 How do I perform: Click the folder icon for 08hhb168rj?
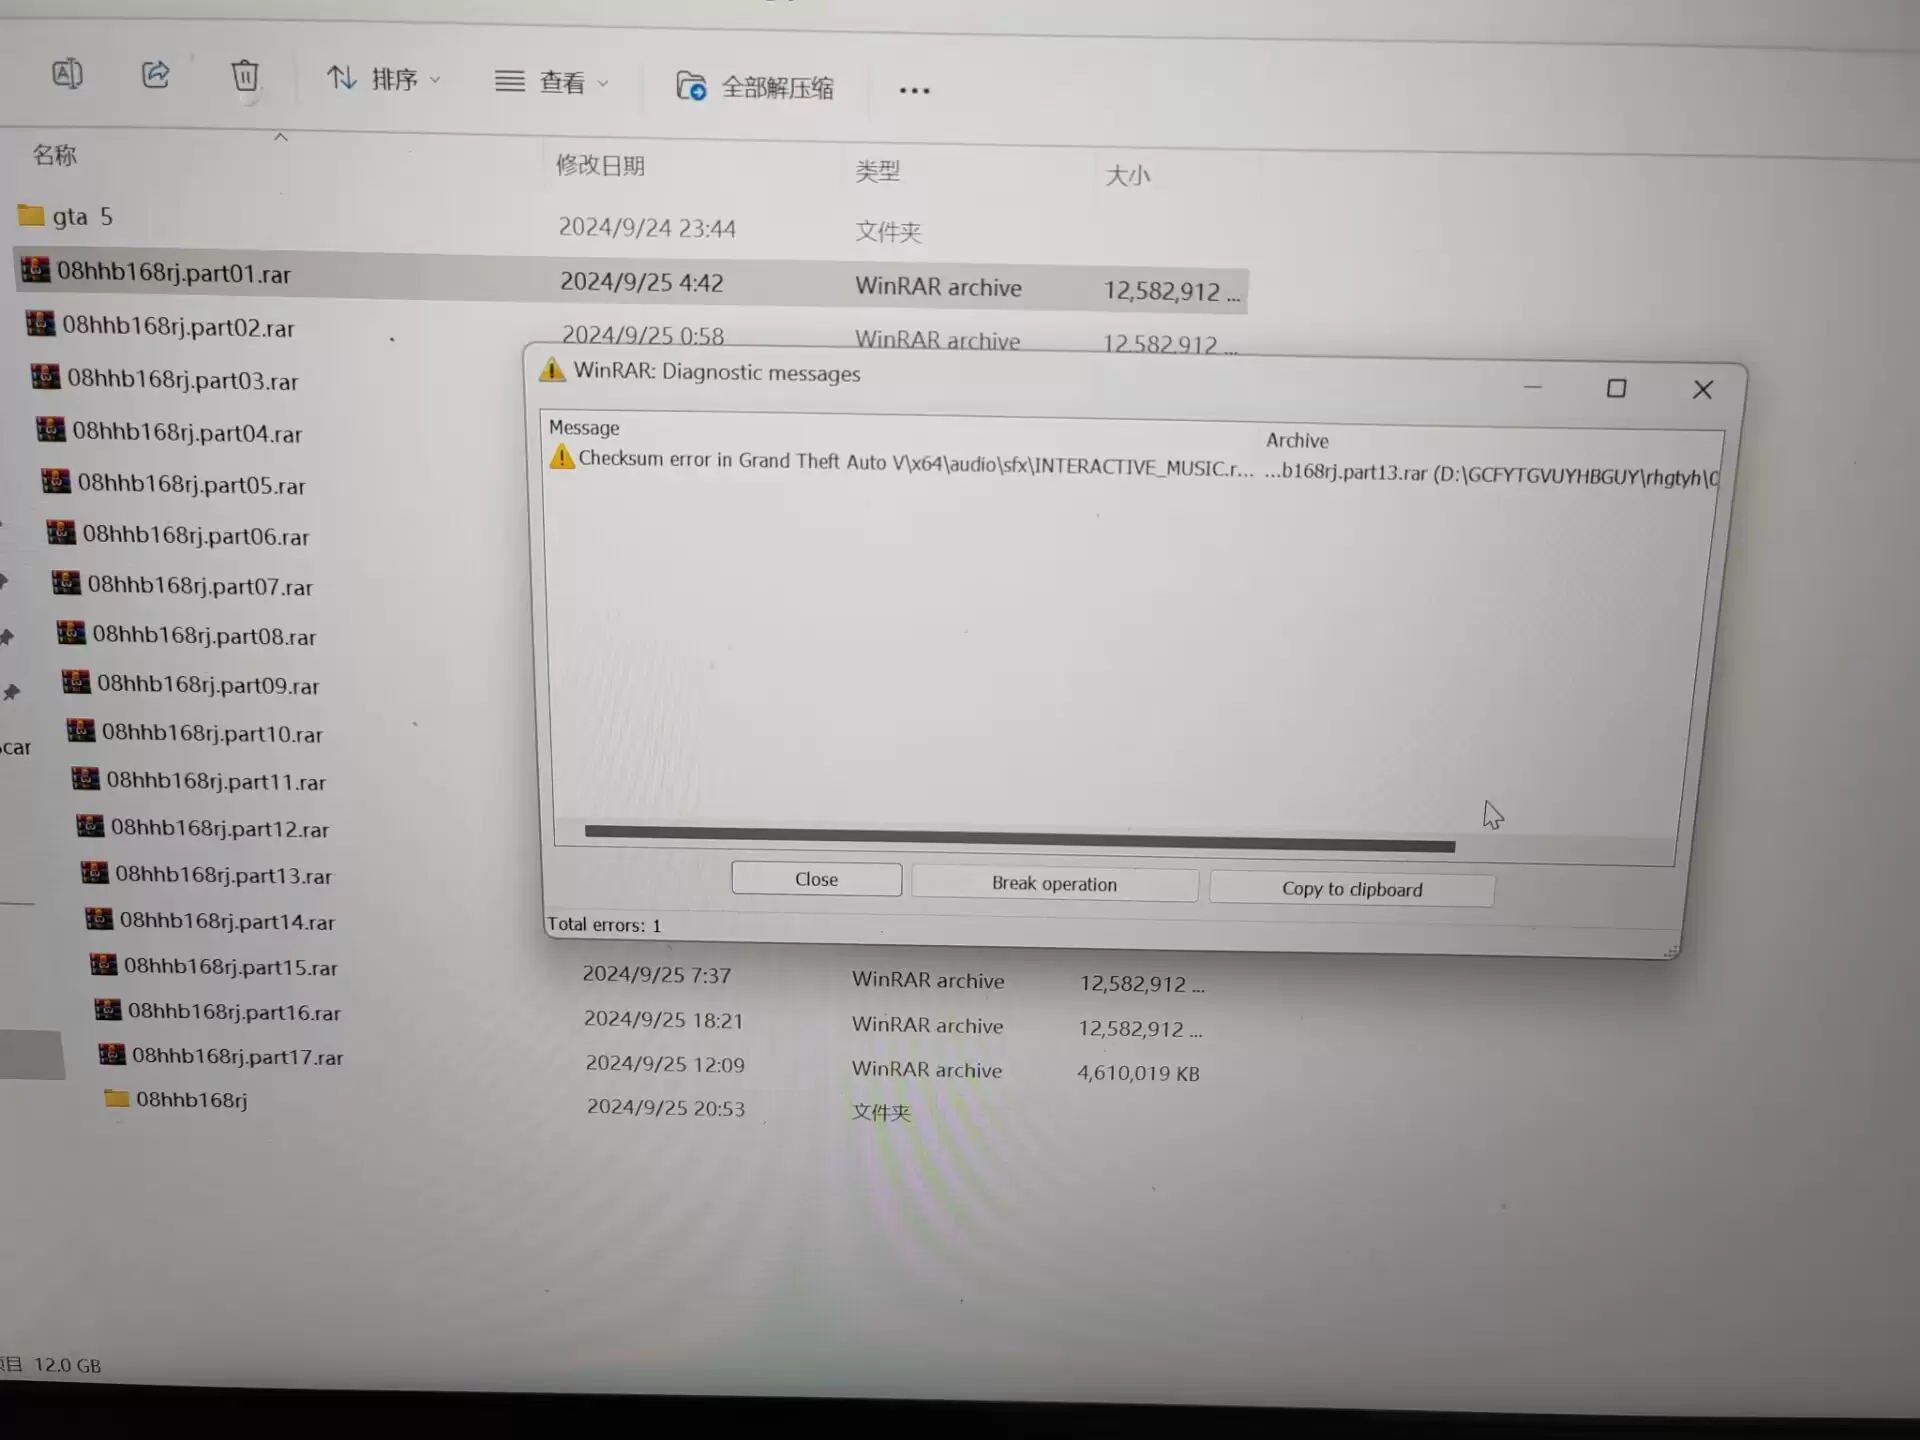tap(112, 1098)
